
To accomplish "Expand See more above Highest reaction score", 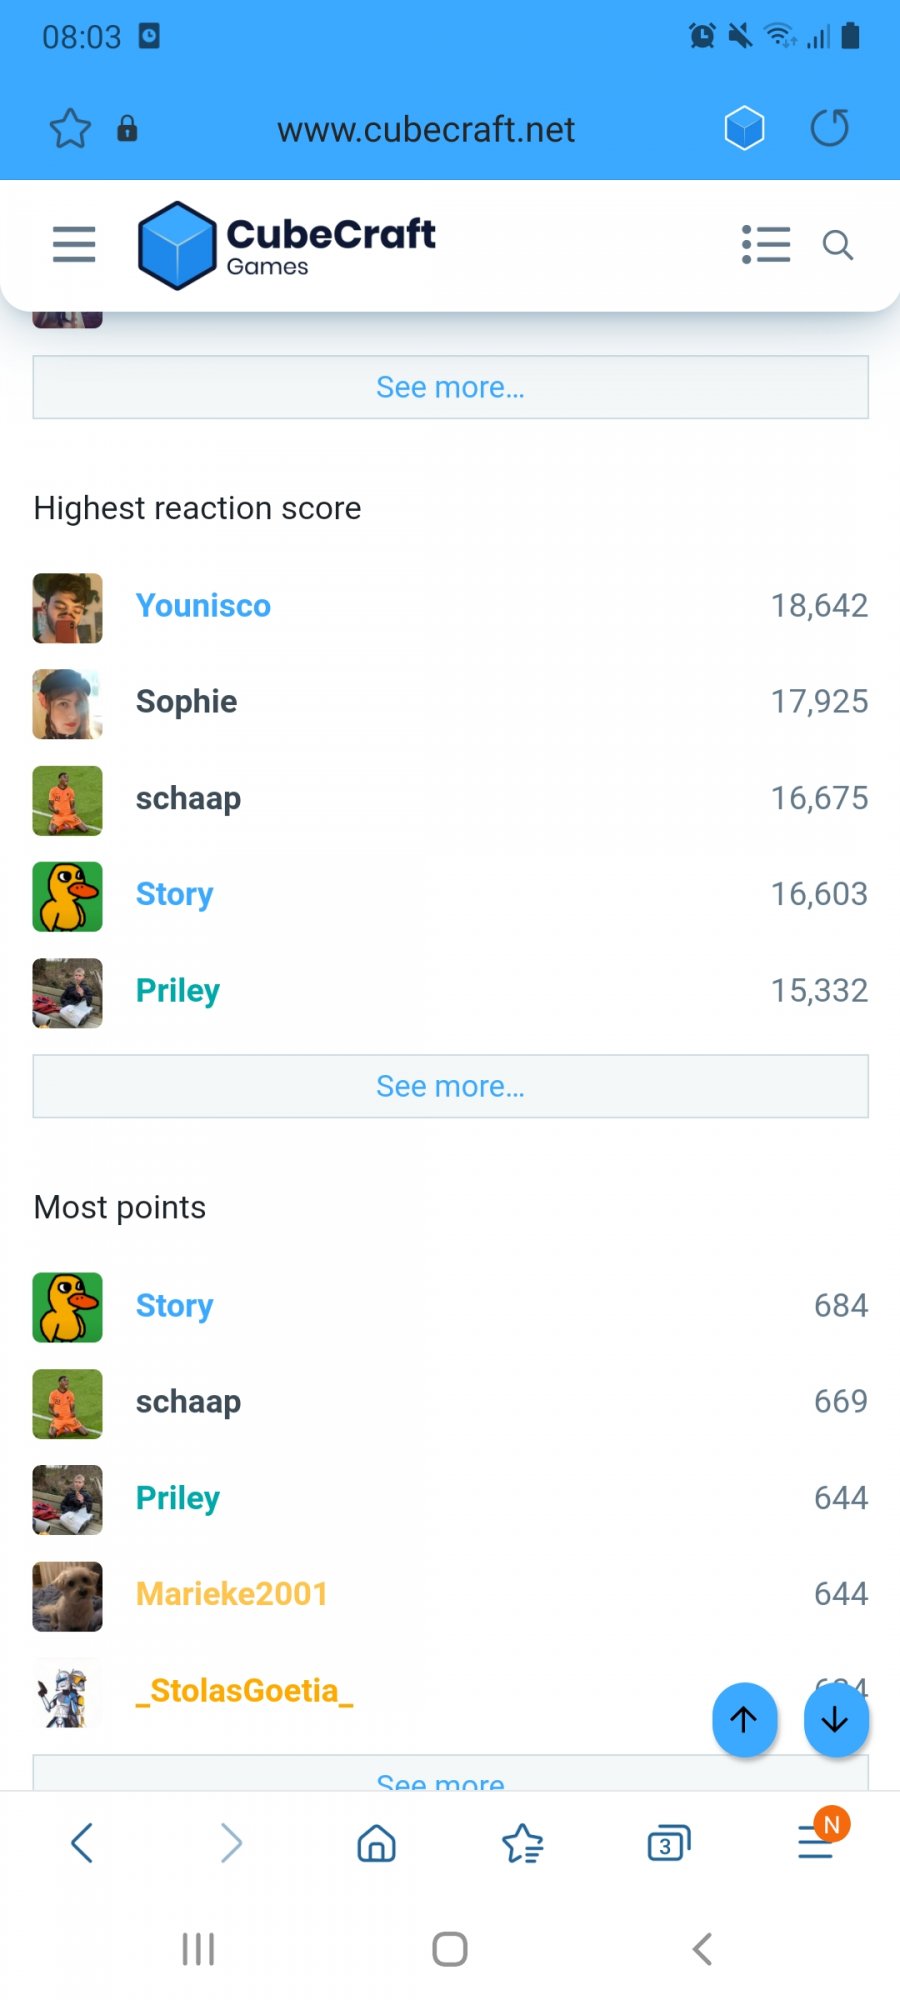I will pos(450,387).
